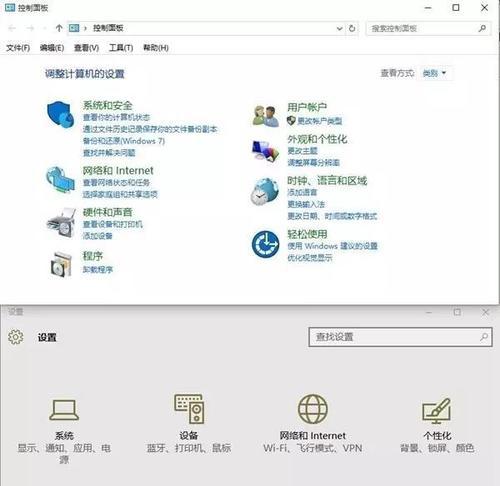Screen dimensions: 500x486
Task: Expand the address bar history dropdown arrow
Action: click(x=339, y=28)
